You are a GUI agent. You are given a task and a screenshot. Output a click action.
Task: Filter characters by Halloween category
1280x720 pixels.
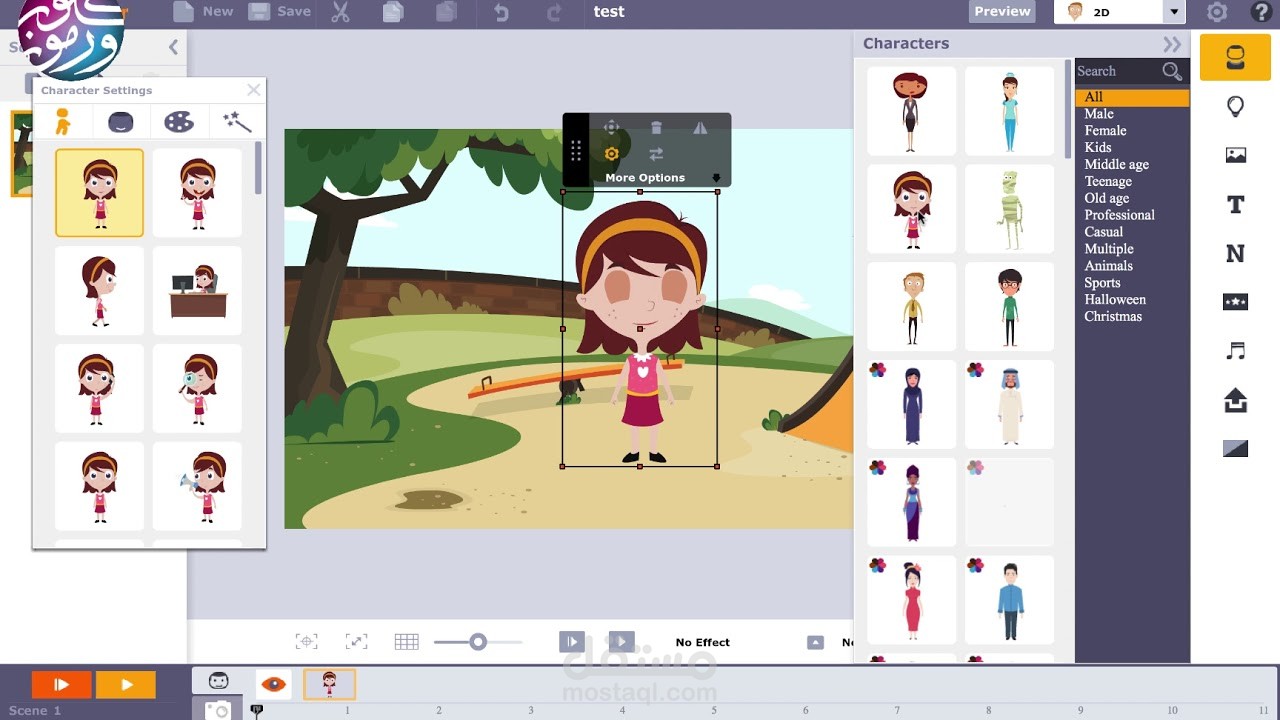[x=1115, y=299]
